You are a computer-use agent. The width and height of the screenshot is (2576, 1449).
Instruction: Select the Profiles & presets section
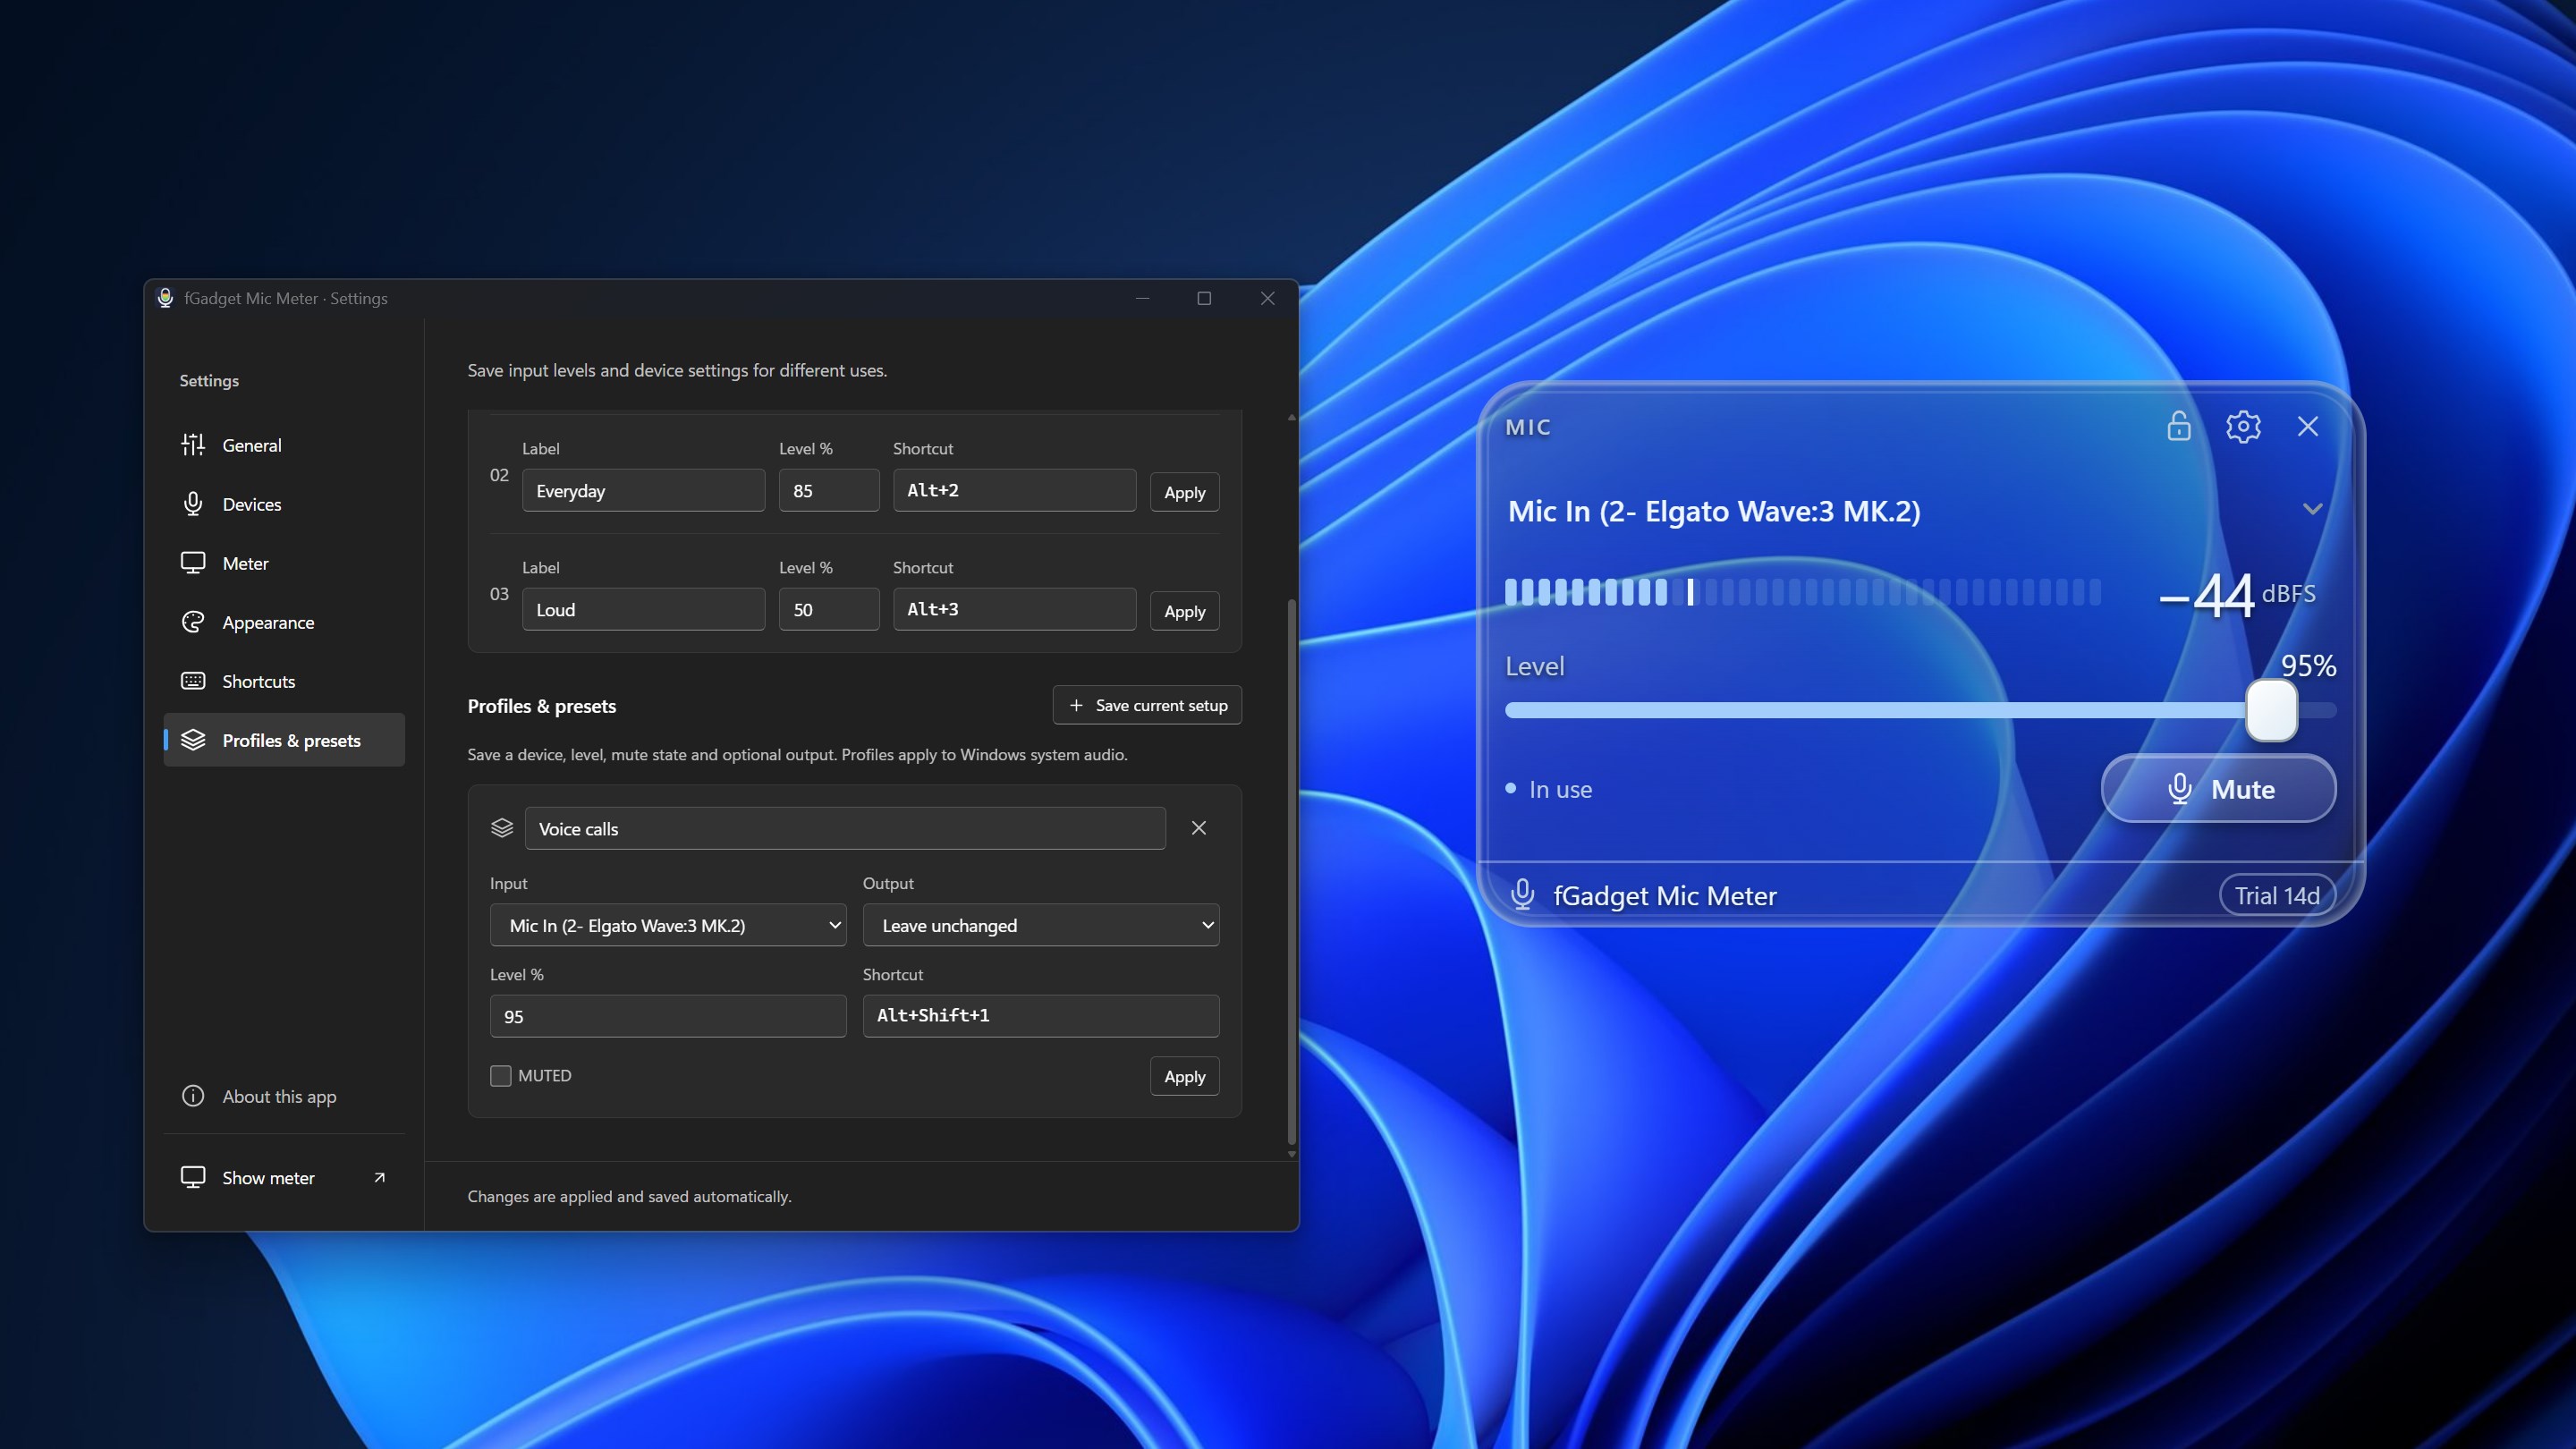[284, 739]
